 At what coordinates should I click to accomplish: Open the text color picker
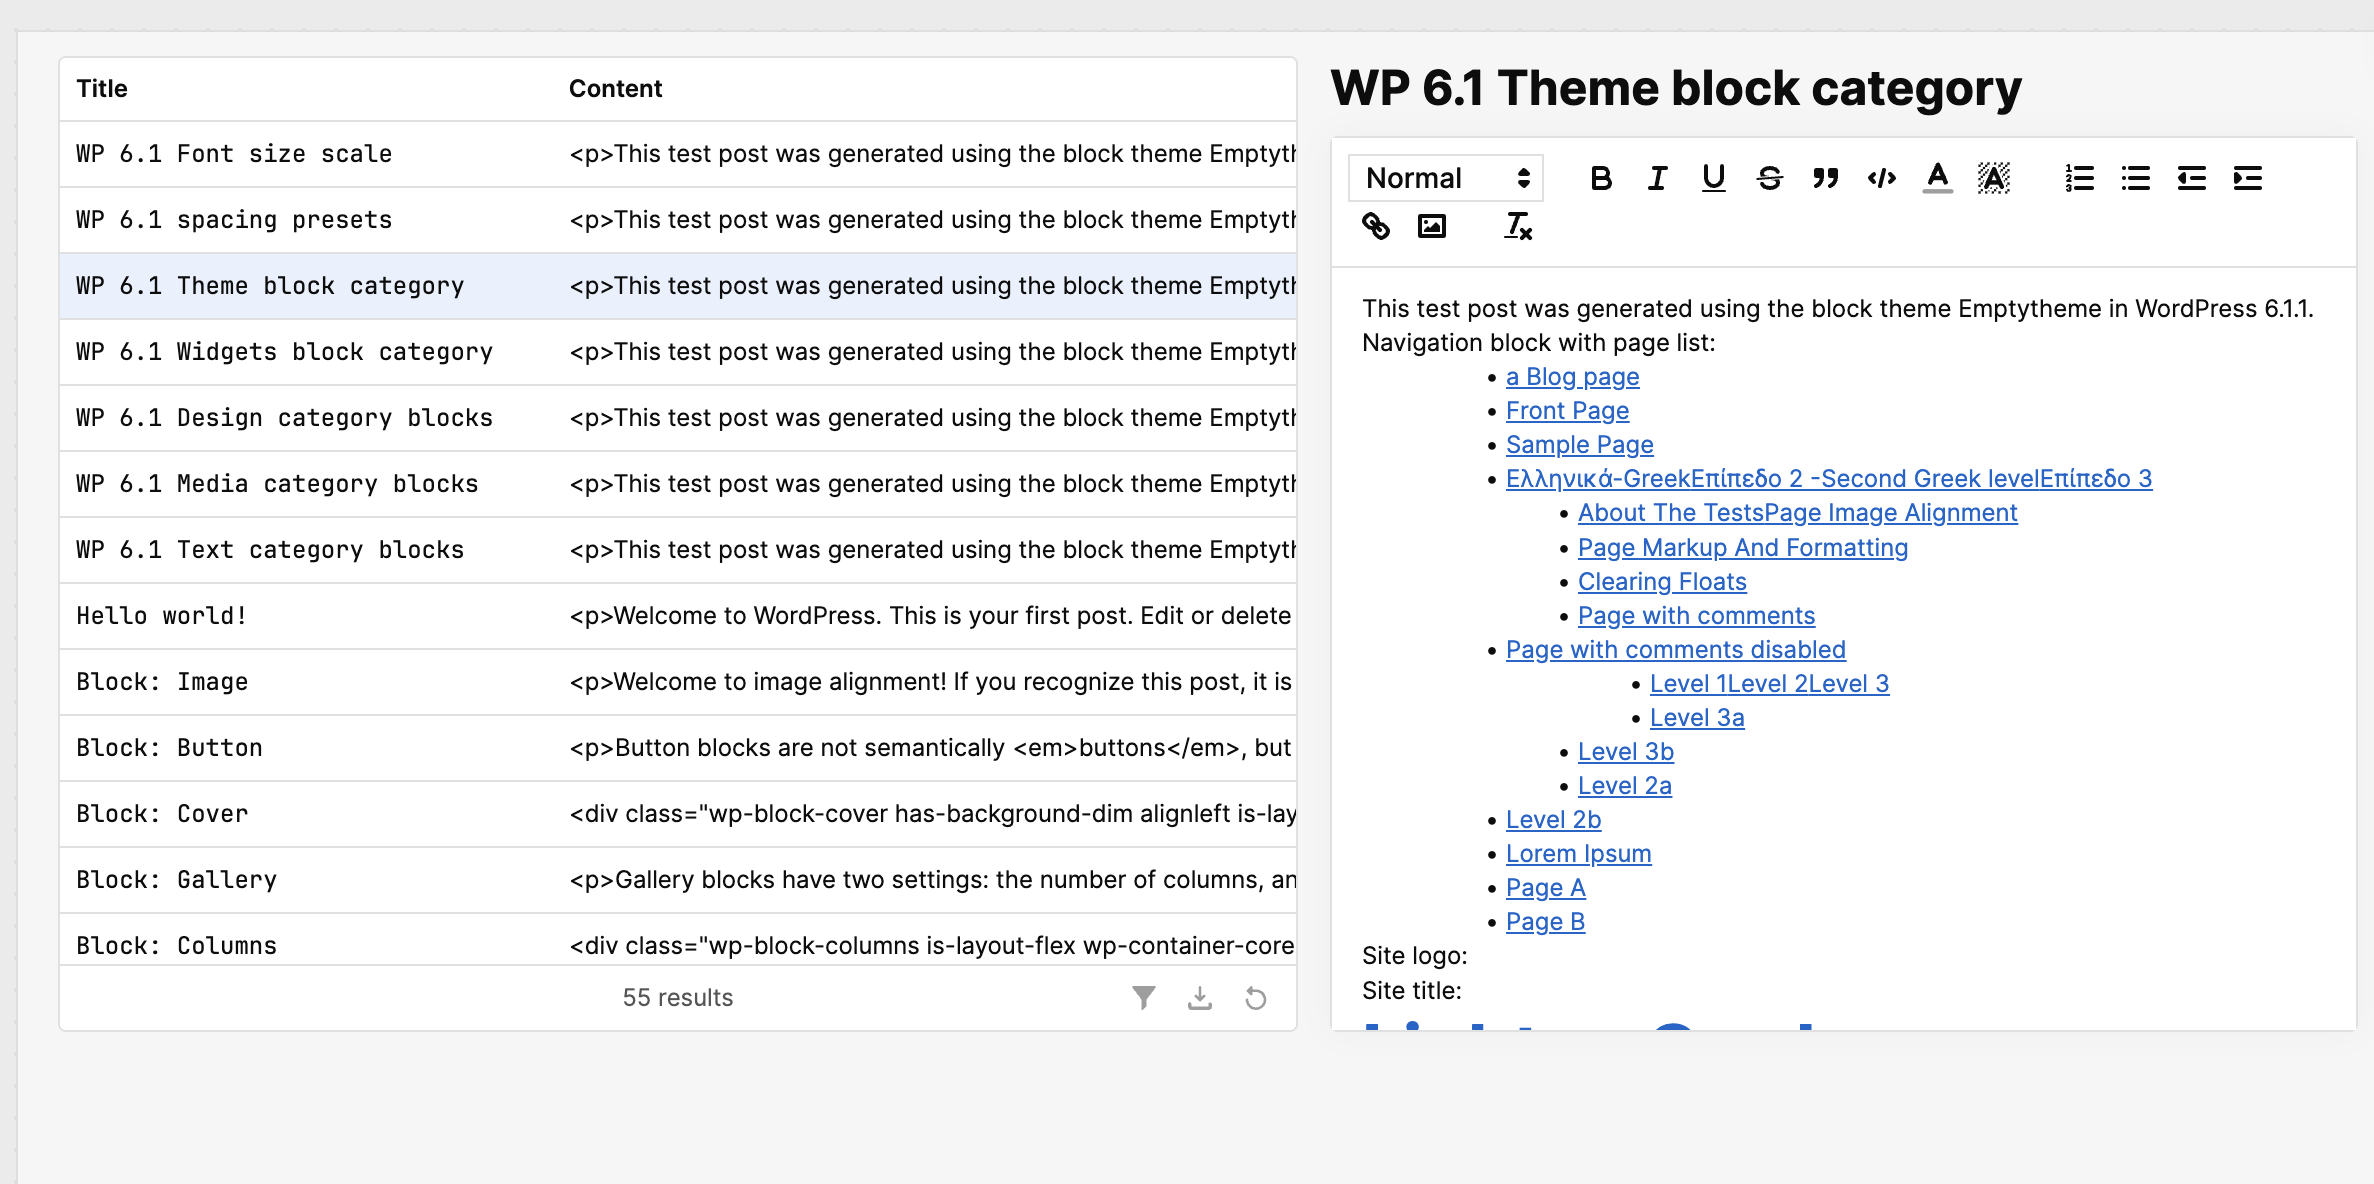pos(1937,178)
